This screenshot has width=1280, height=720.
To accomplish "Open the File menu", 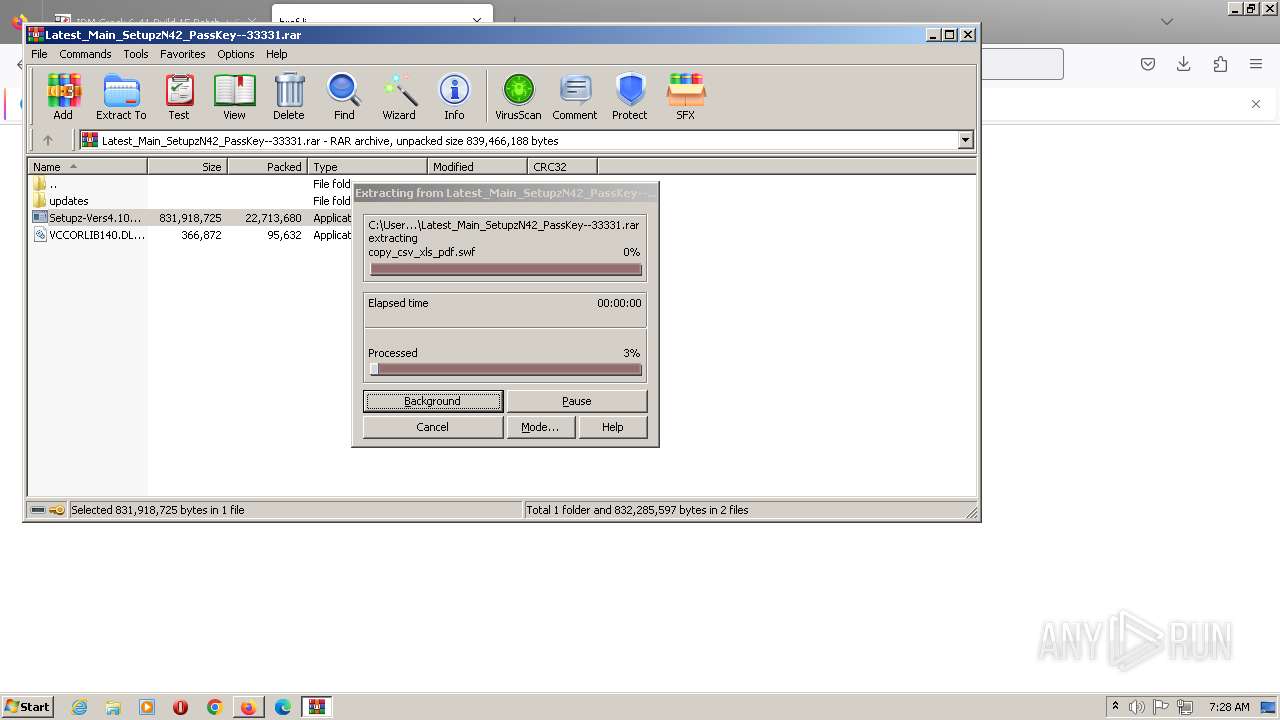I will tap(39, 54).
